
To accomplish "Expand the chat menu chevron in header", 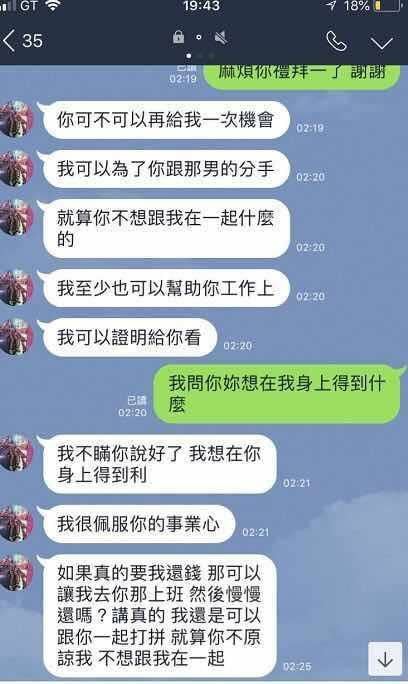I will click(x=381, y=43).
